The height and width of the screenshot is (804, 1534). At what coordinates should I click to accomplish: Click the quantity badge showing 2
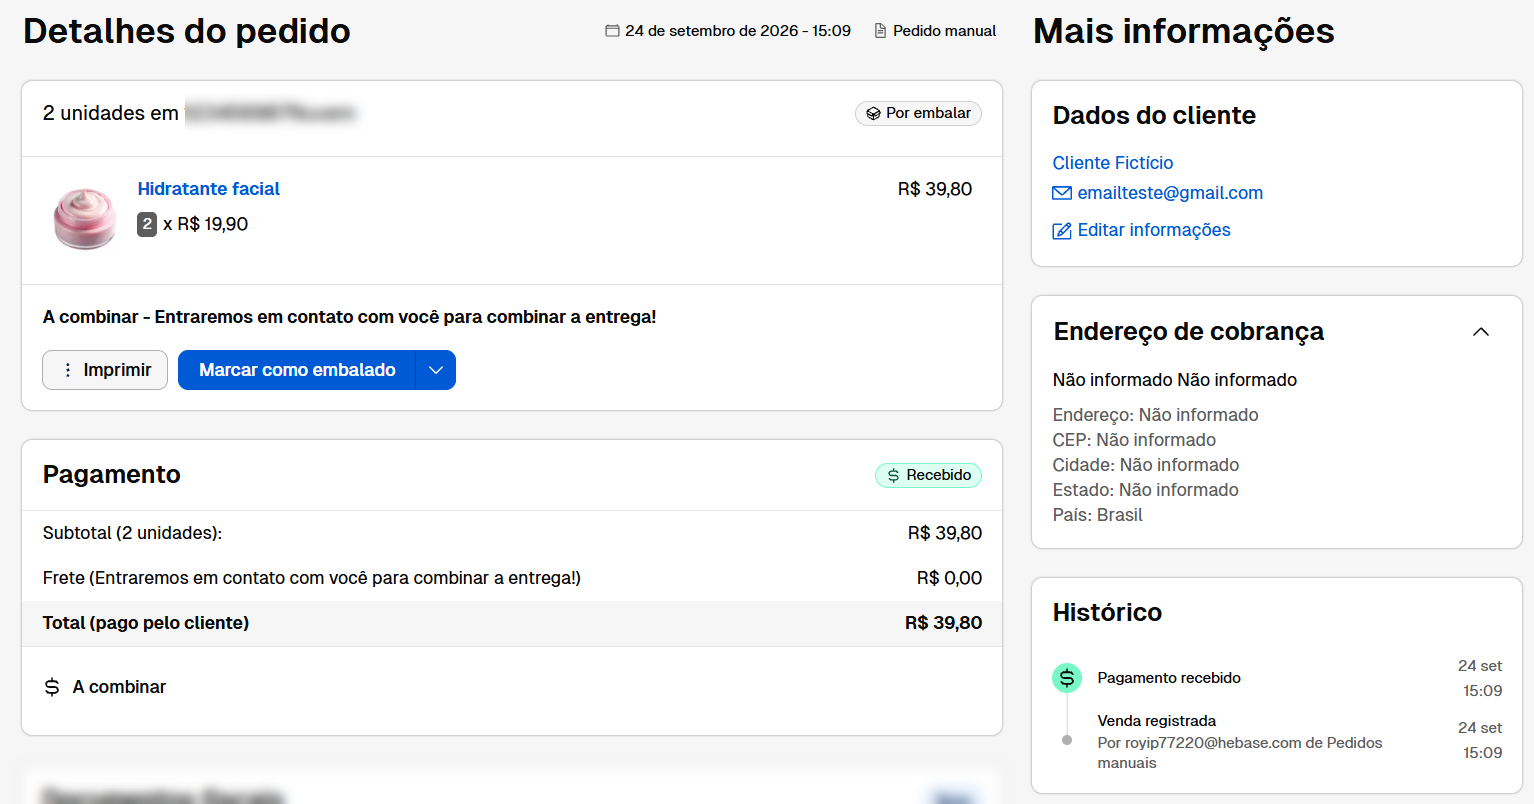click(x=147, y=224)
